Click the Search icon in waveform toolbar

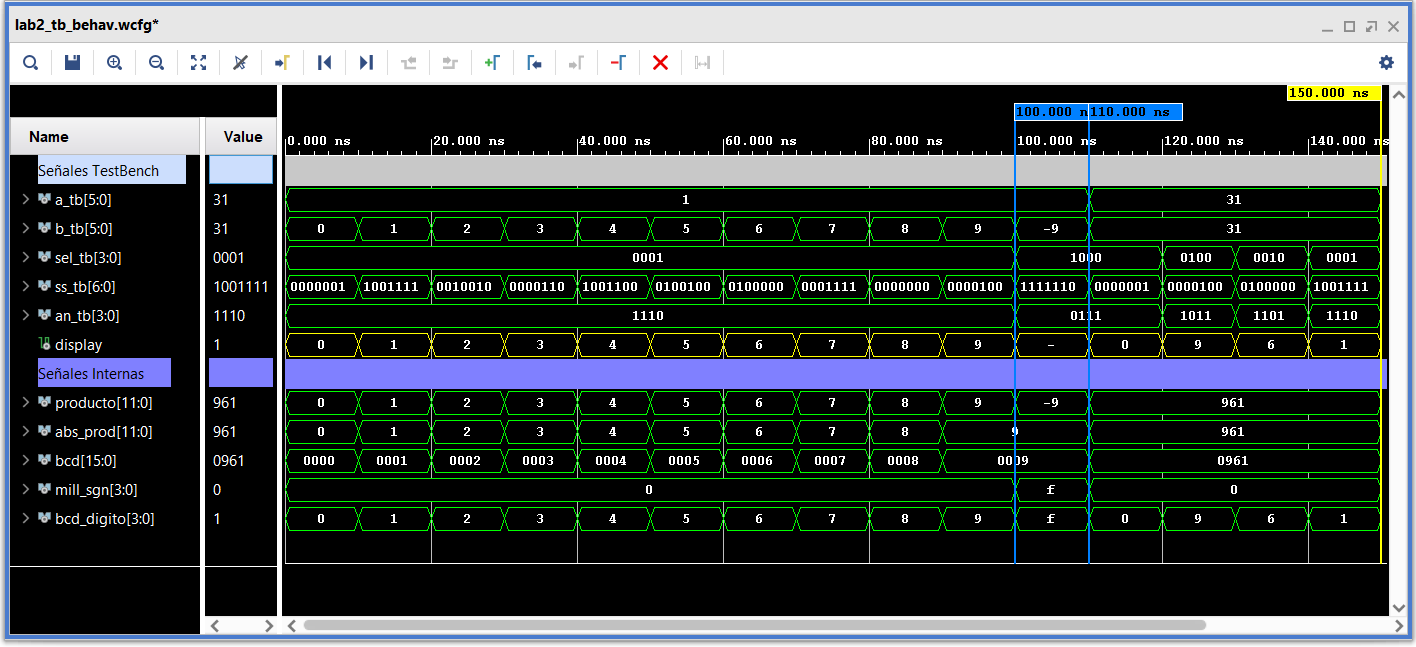[x=31, y=63]
